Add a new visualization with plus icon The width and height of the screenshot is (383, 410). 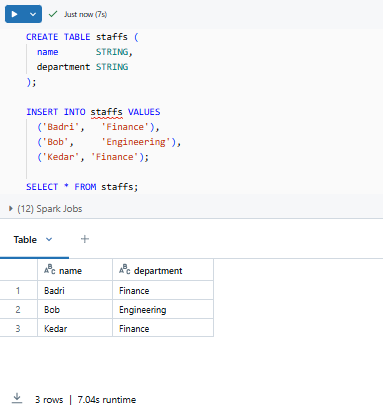85,239
